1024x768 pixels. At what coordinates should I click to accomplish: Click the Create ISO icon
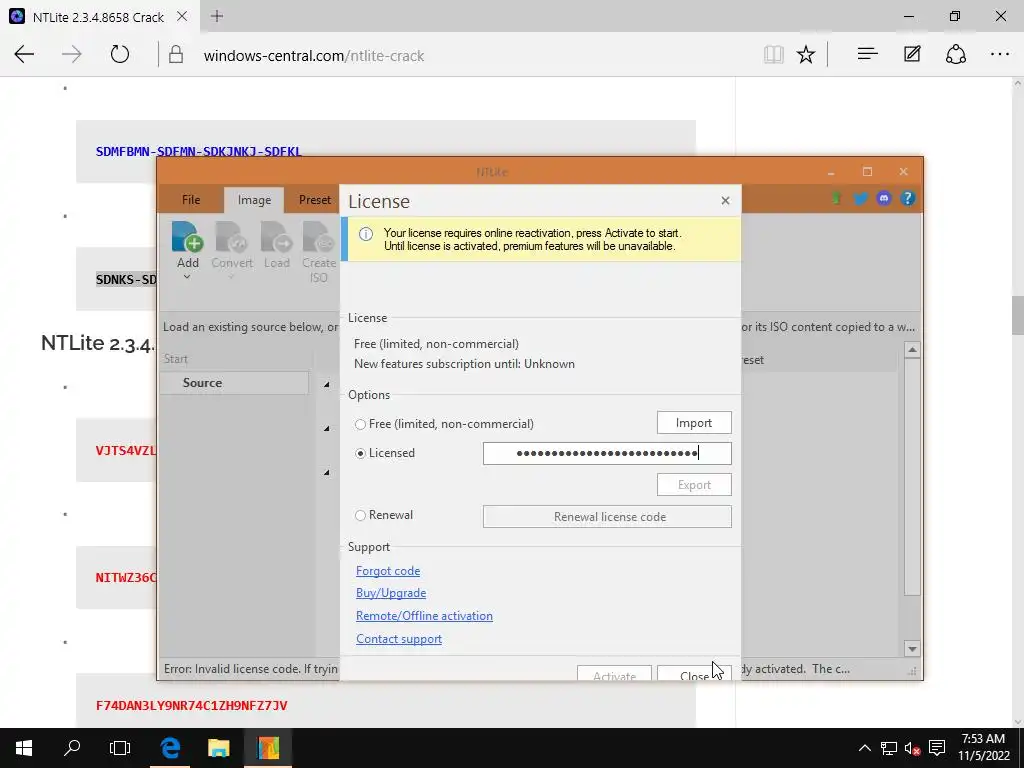pyautogui.click(x=319, y=237)
